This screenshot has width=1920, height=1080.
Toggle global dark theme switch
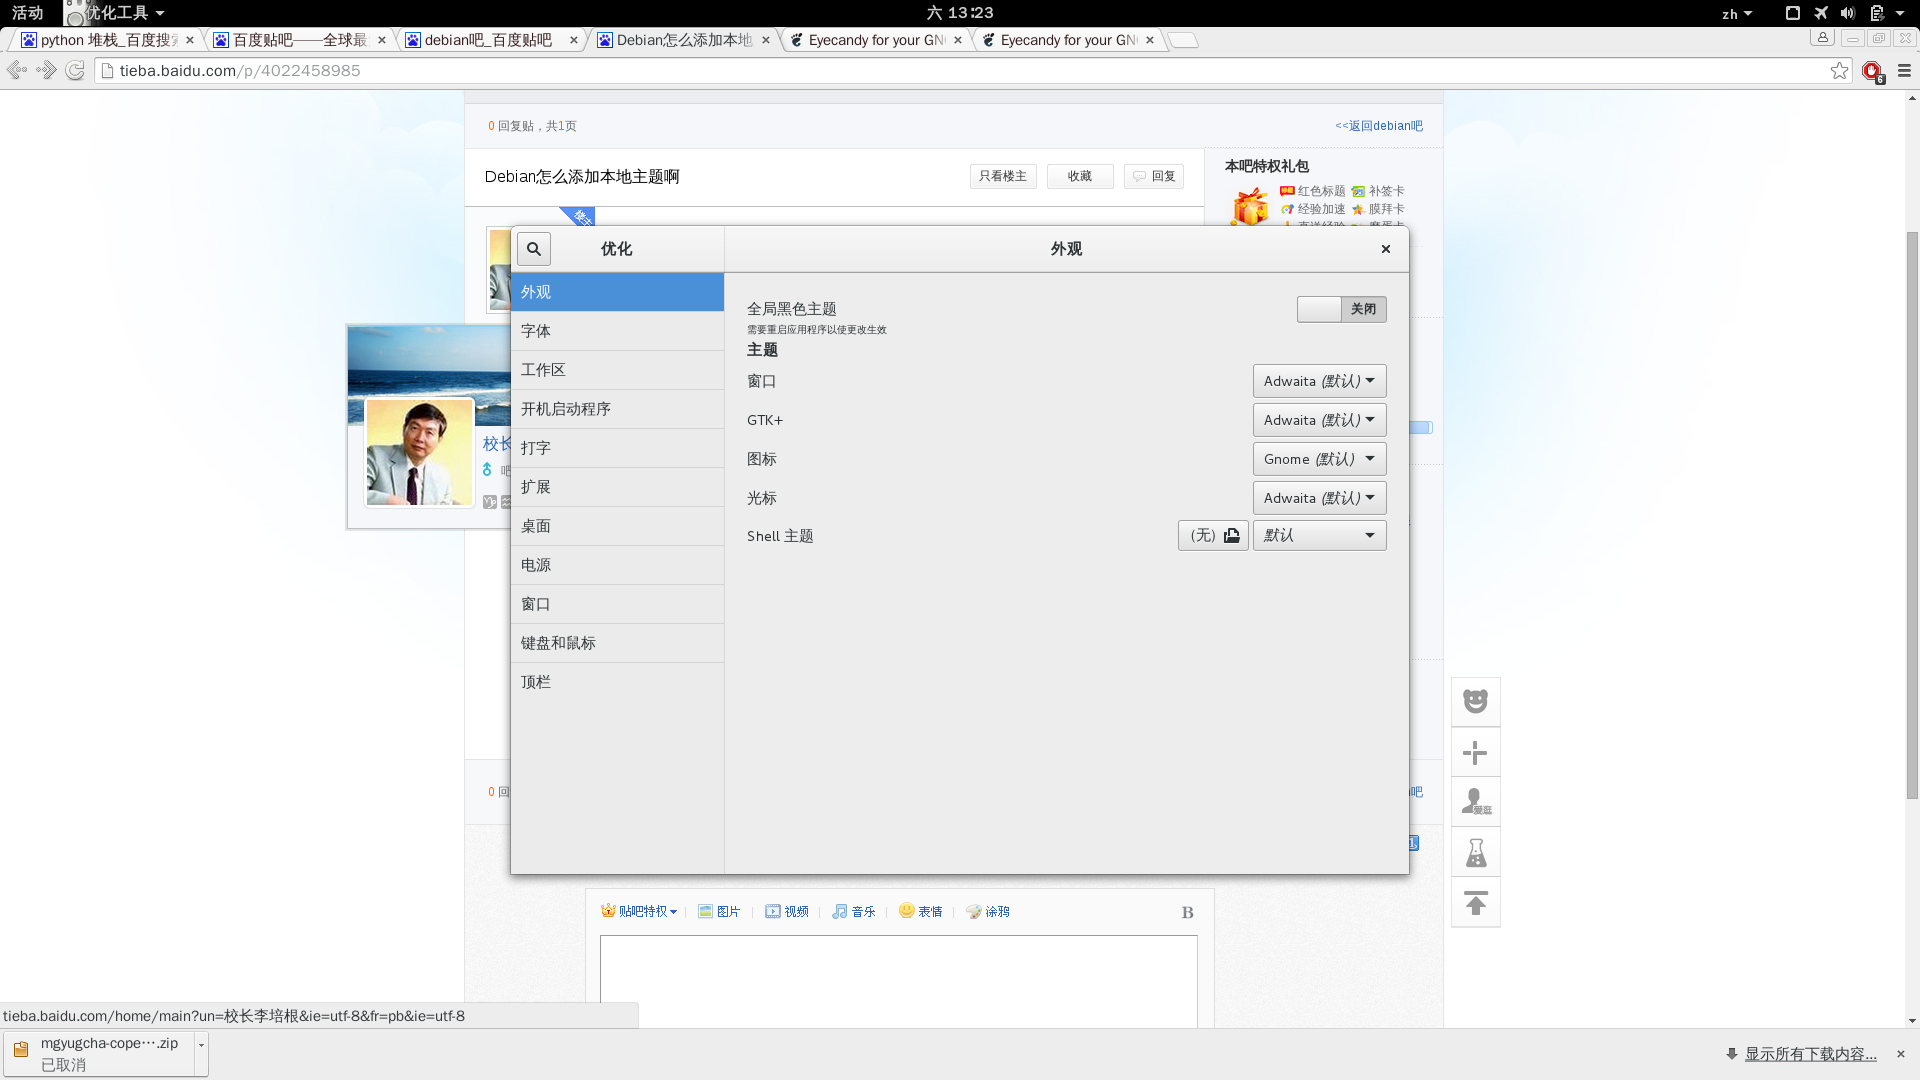(1341, 309)
